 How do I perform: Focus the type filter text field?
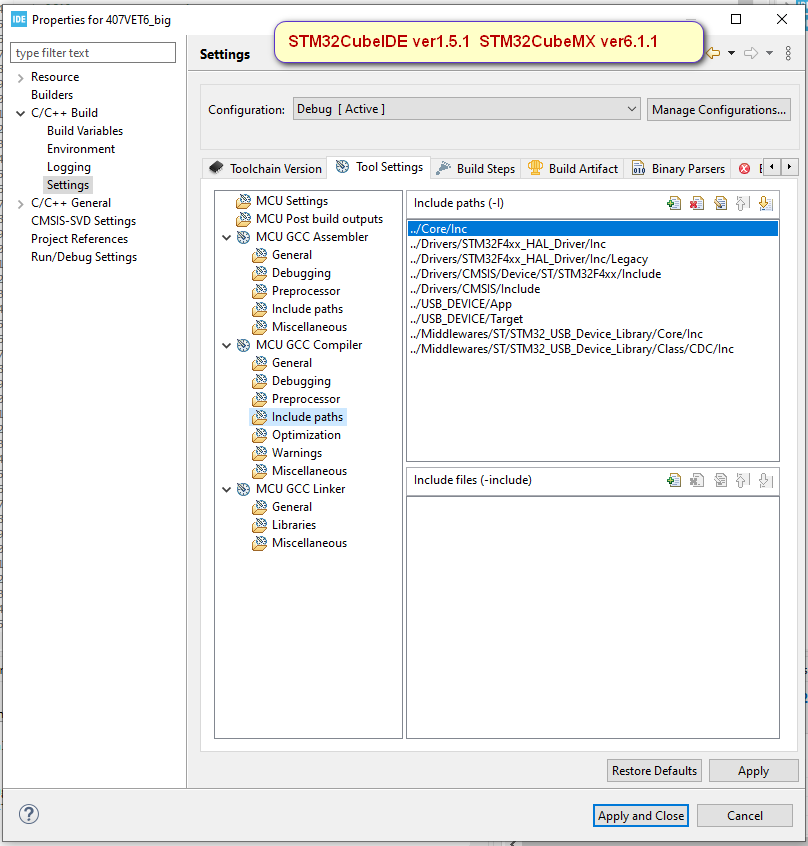coord(93,53)
